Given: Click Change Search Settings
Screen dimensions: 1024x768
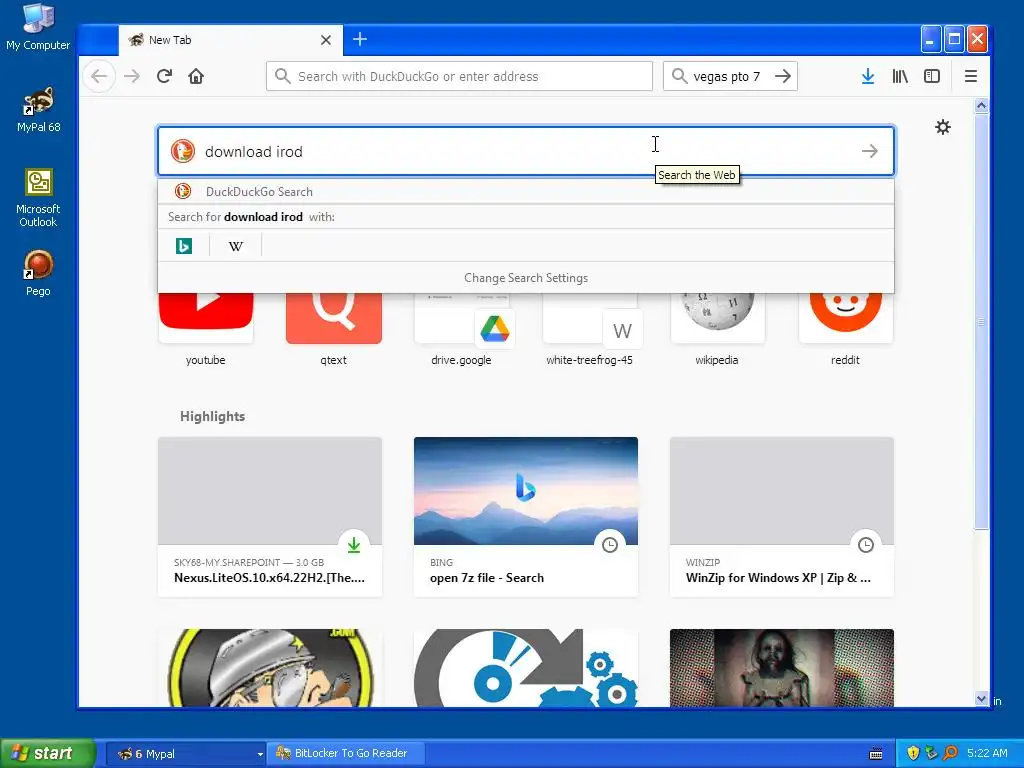Looking at the screenshot, I should click(526, 278).
